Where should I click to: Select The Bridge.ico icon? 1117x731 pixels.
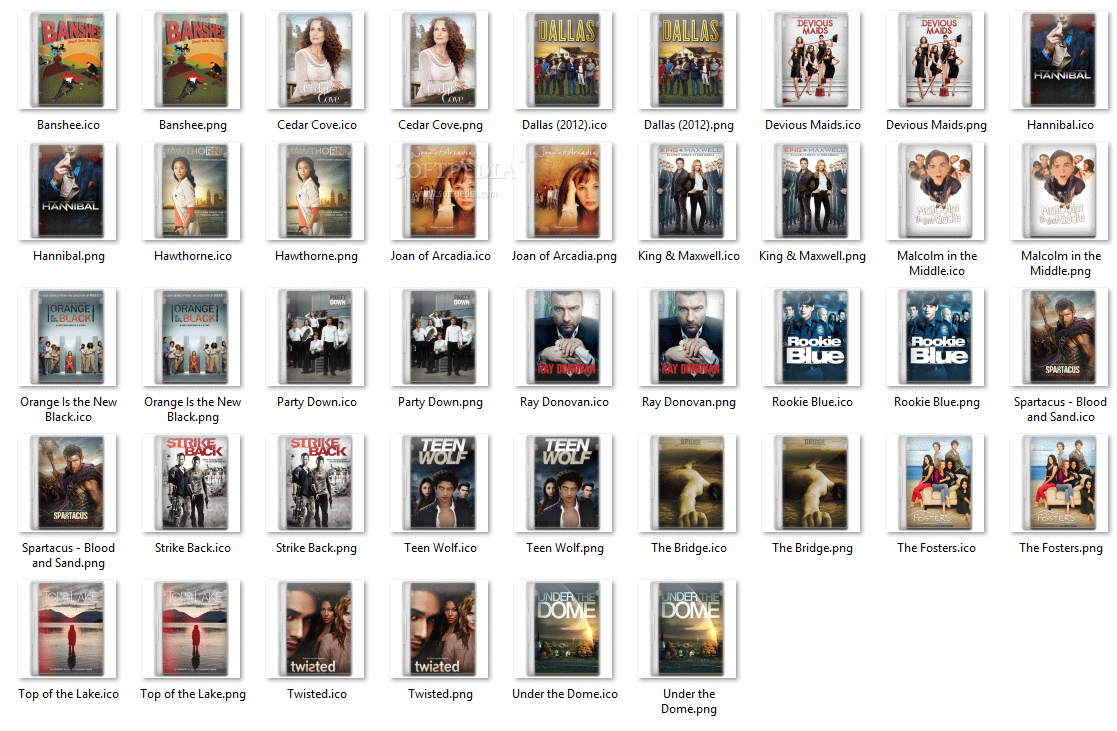click(687, 483)
